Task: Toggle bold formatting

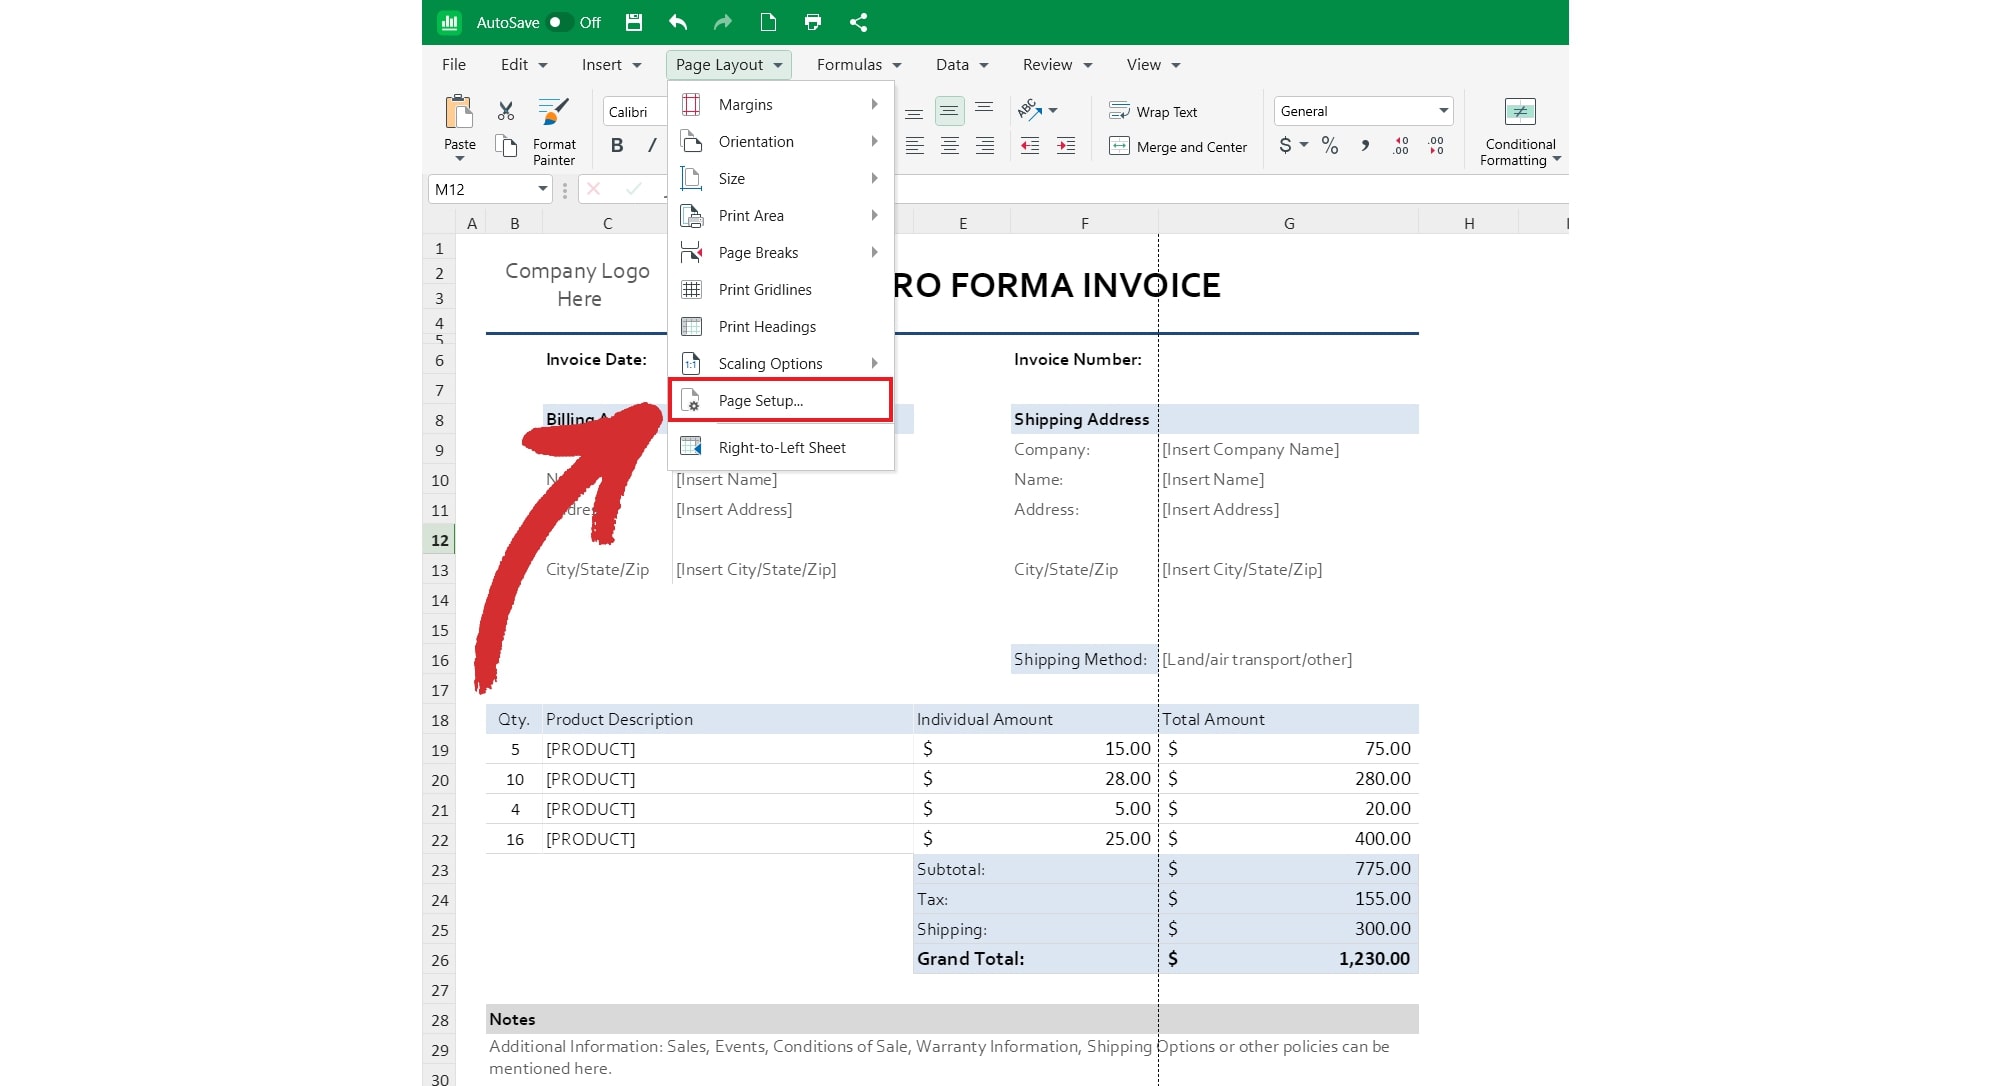Action: [x=616, y=145]
